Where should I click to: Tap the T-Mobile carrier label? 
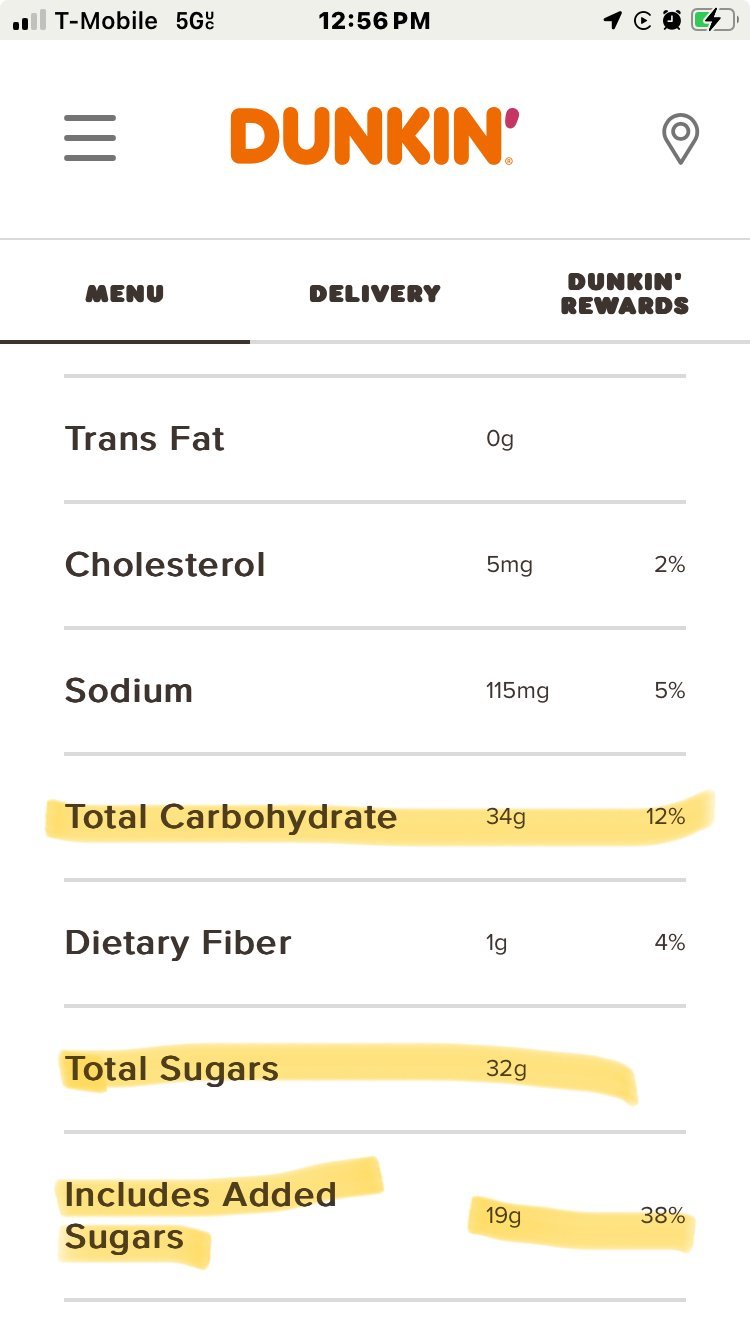click(x=106, y=21)
